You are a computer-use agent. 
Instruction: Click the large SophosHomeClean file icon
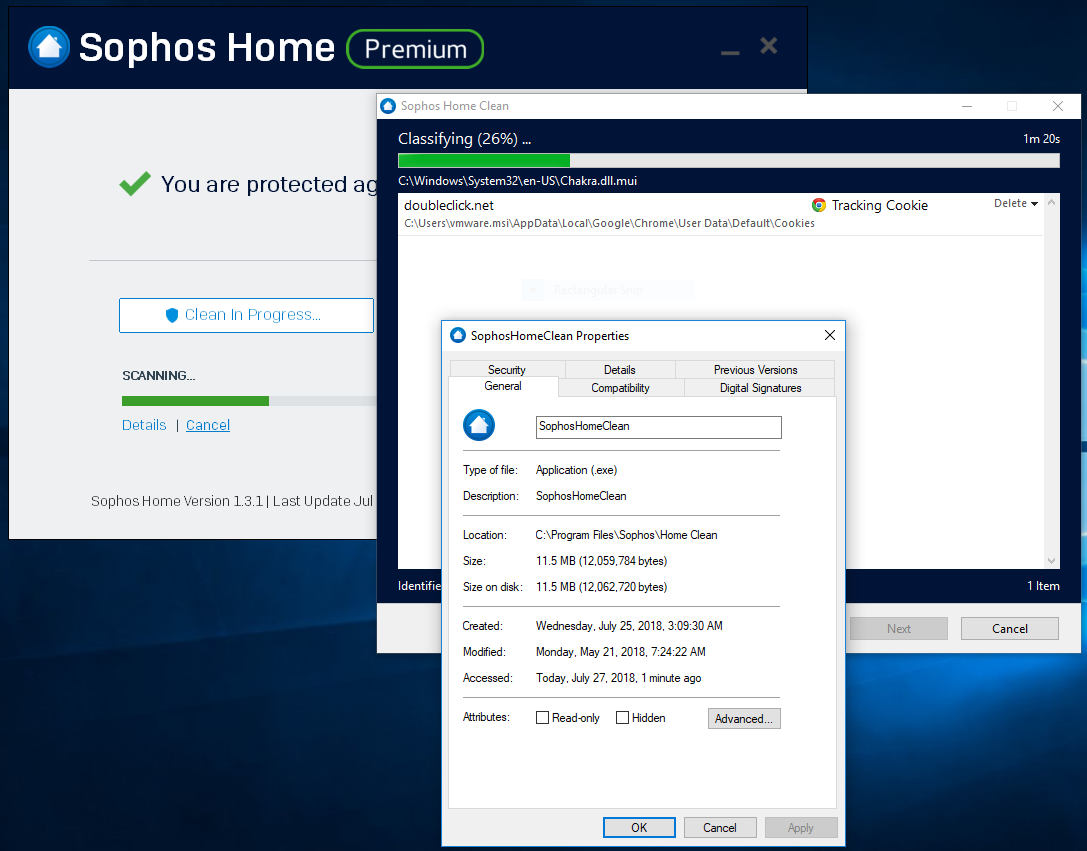[479, 426]
